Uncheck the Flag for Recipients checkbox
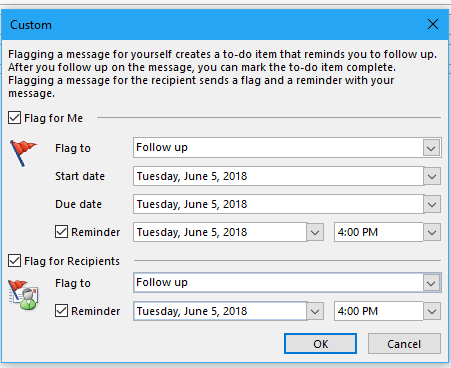 point(14,260)
